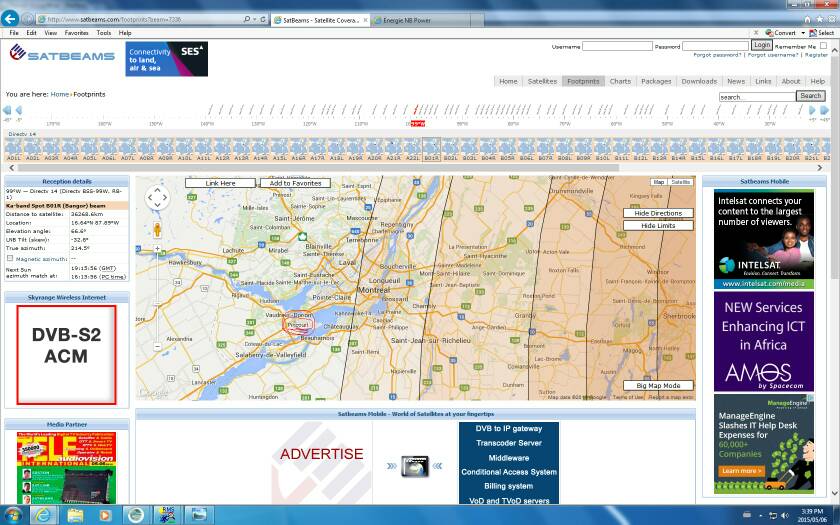Open the Satellites navigation tab
Screen dimensions: 840x525
[542, 81]
